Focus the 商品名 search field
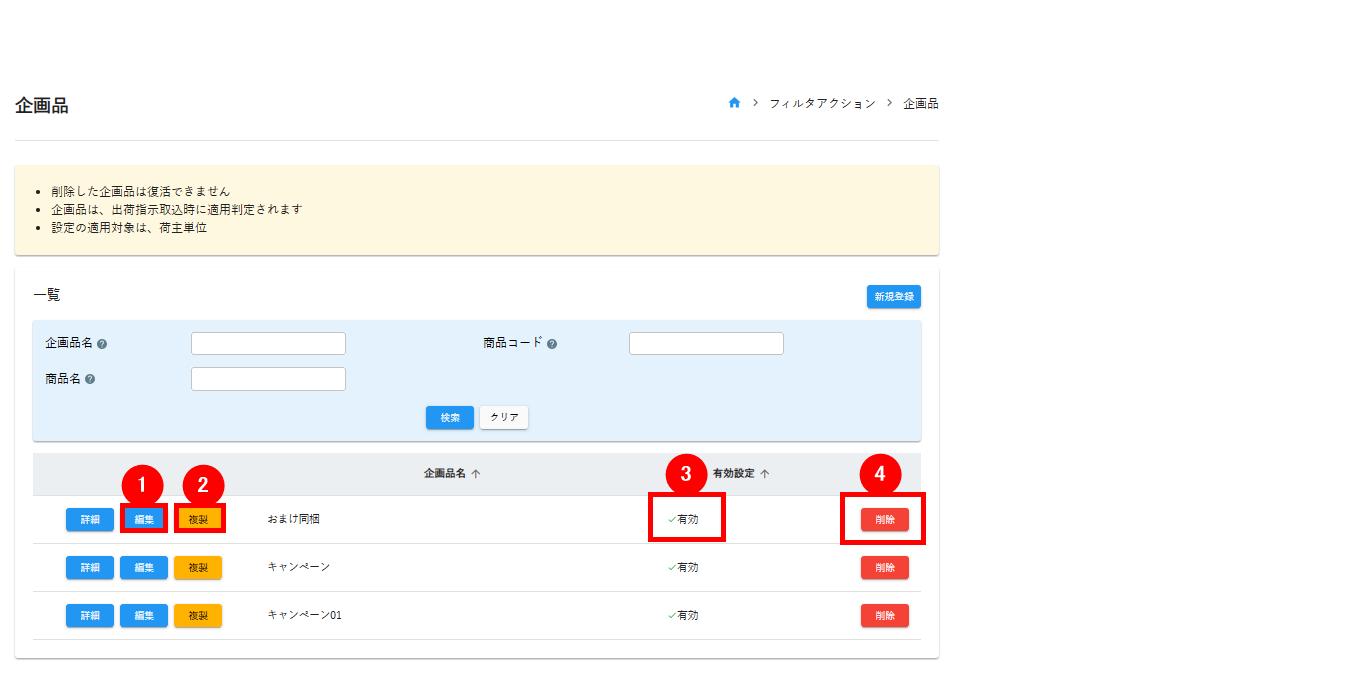Screen dimensions: 1356x683 tap(268, 379)
